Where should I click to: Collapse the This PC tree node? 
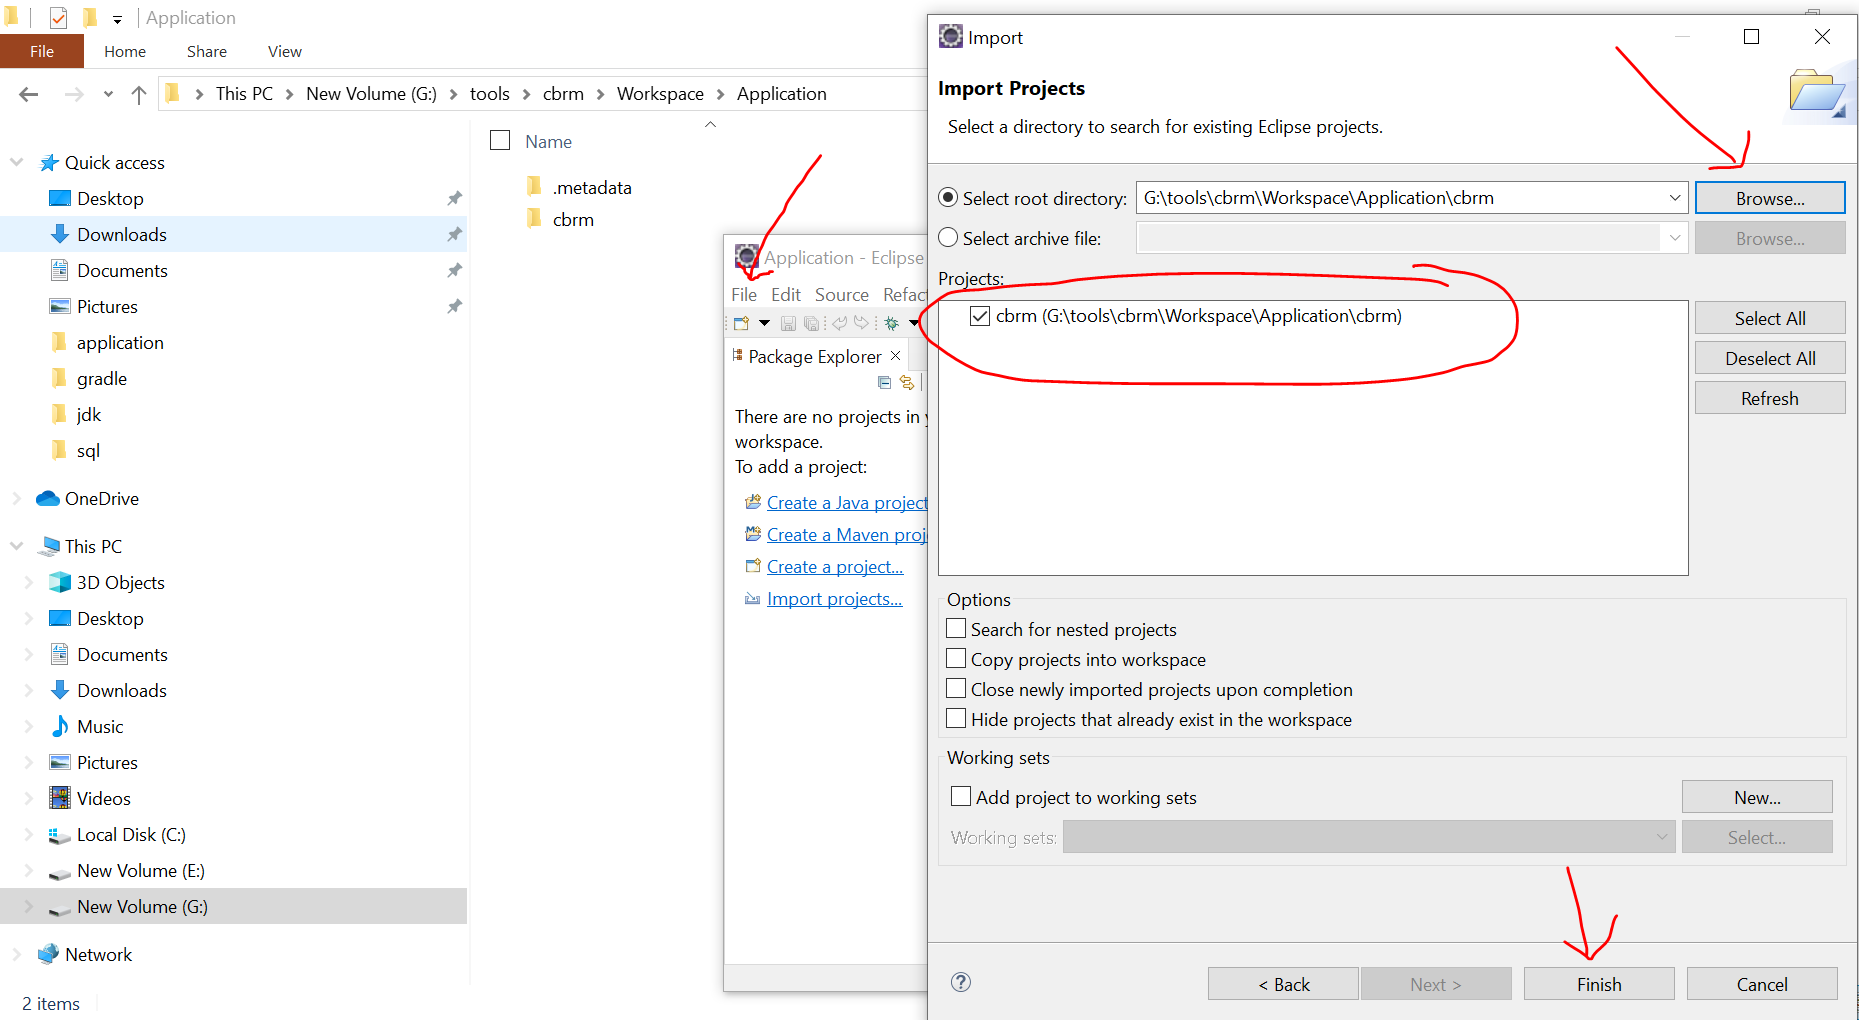point(16,546)
